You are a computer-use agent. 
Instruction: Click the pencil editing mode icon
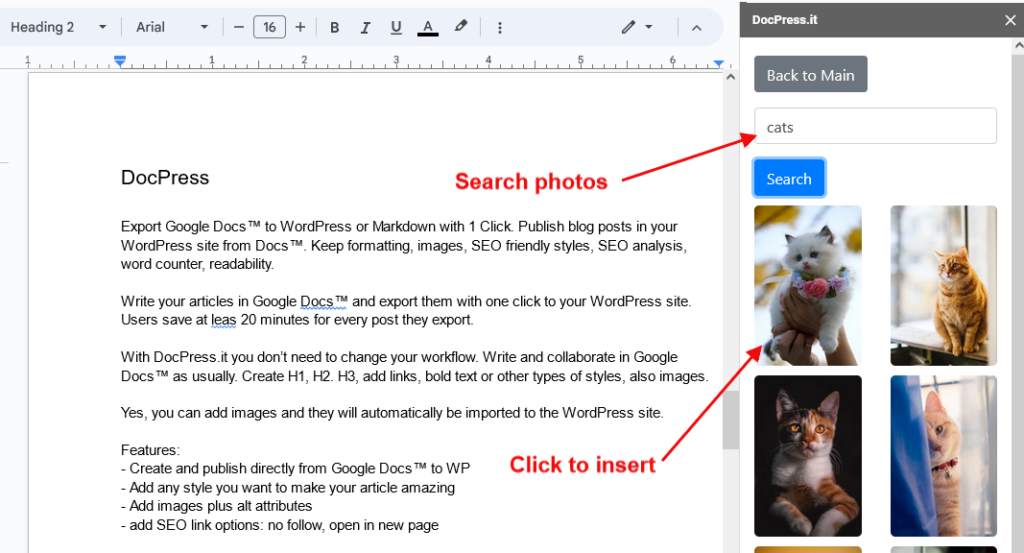(628, 27)
